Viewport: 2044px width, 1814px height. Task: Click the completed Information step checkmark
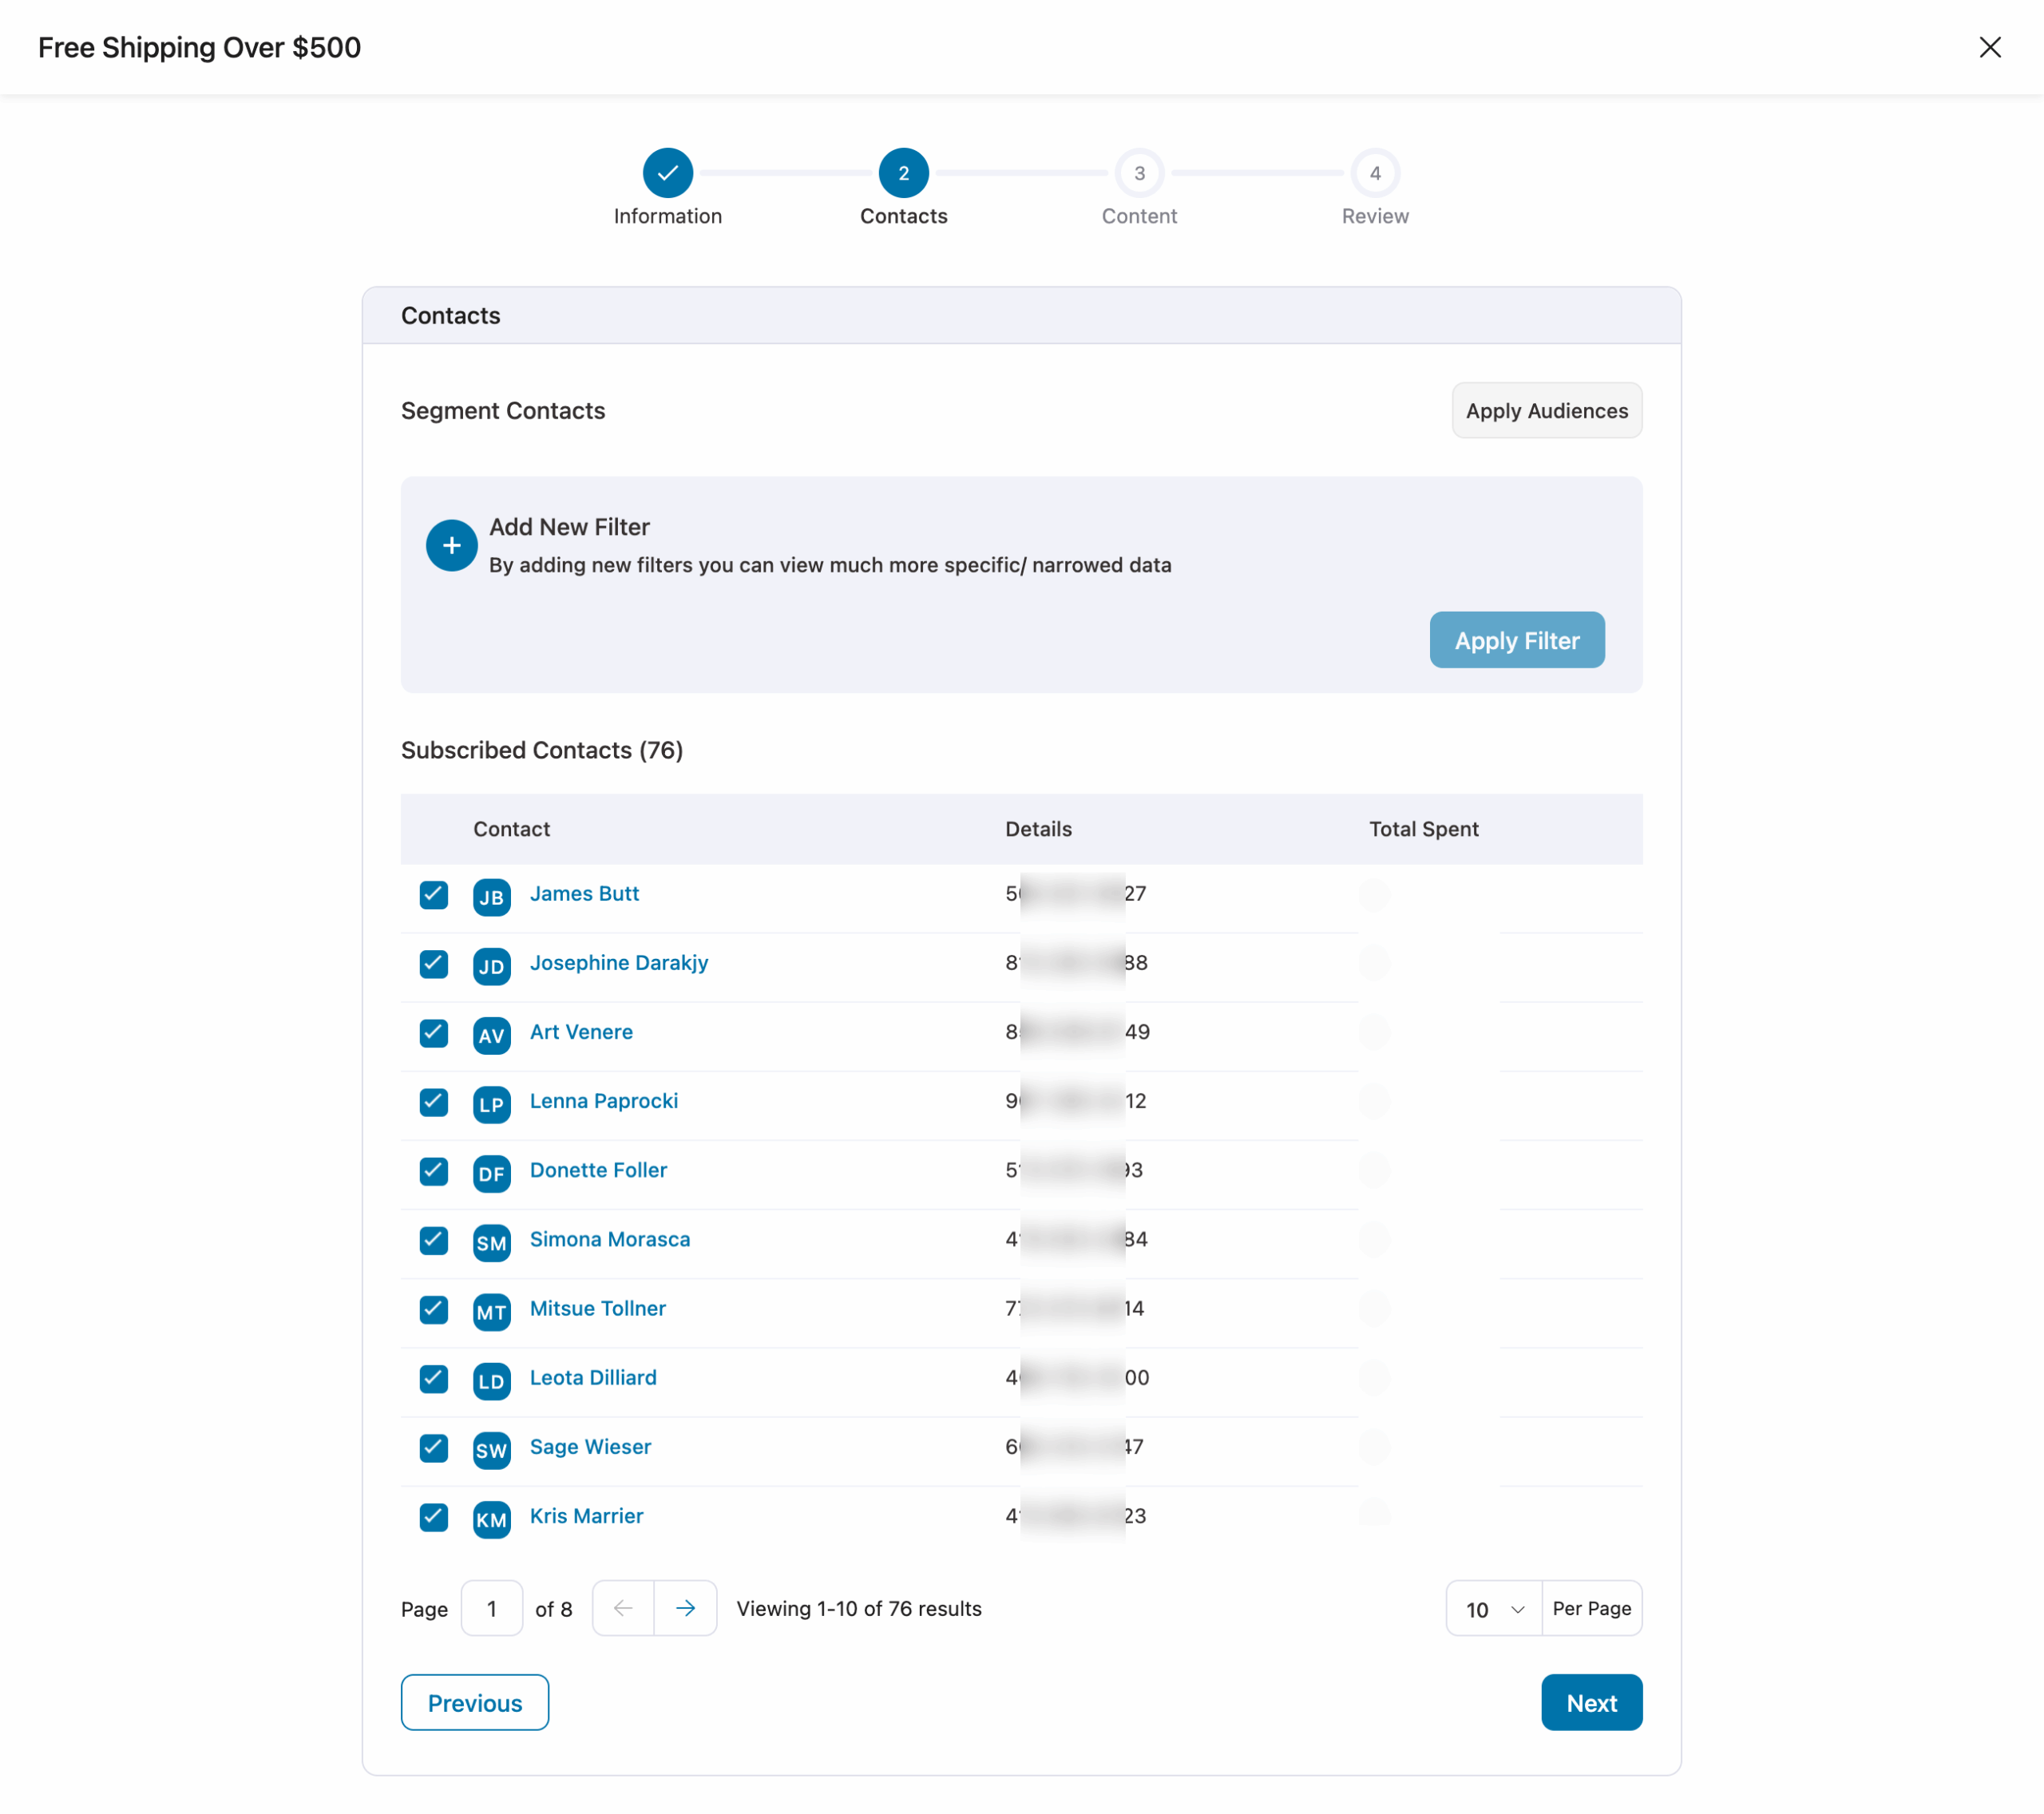tap(668, 172)
